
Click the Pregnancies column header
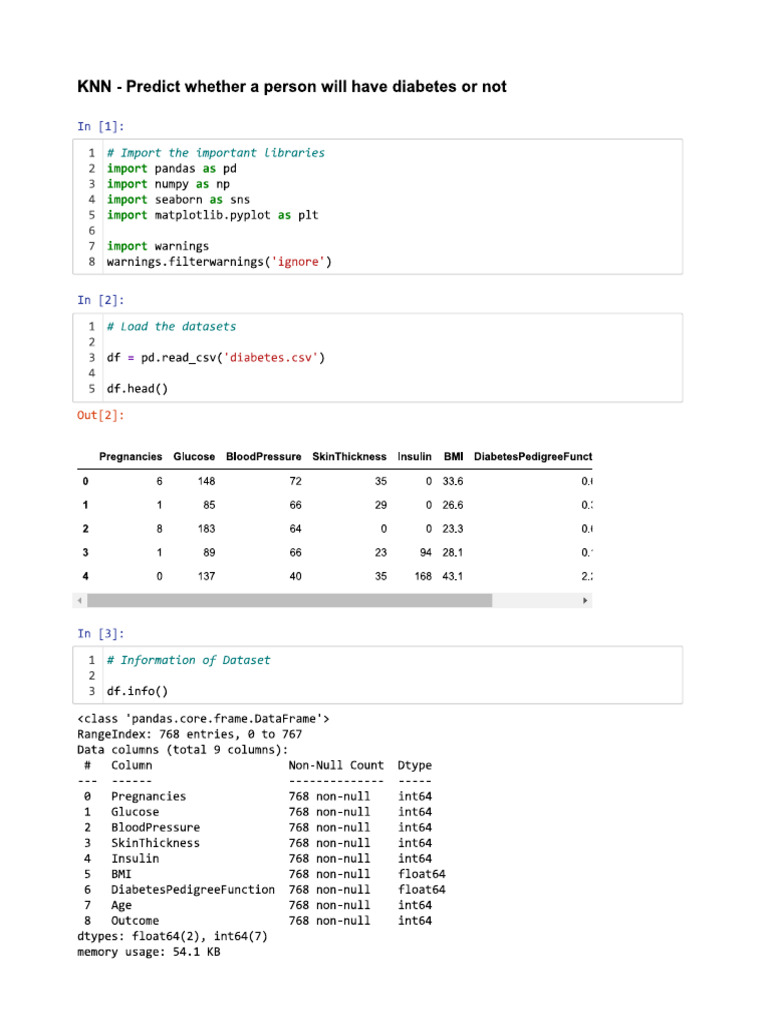click(130, 457)
